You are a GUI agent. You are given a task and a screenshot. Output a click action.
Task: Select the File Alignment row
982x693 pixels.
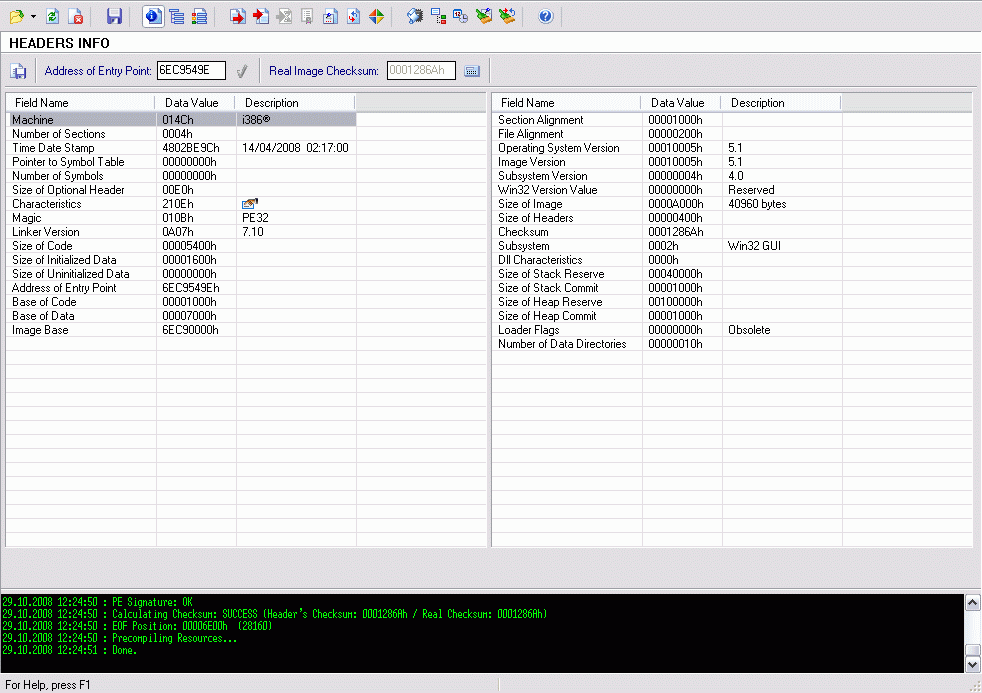(668, 134)
